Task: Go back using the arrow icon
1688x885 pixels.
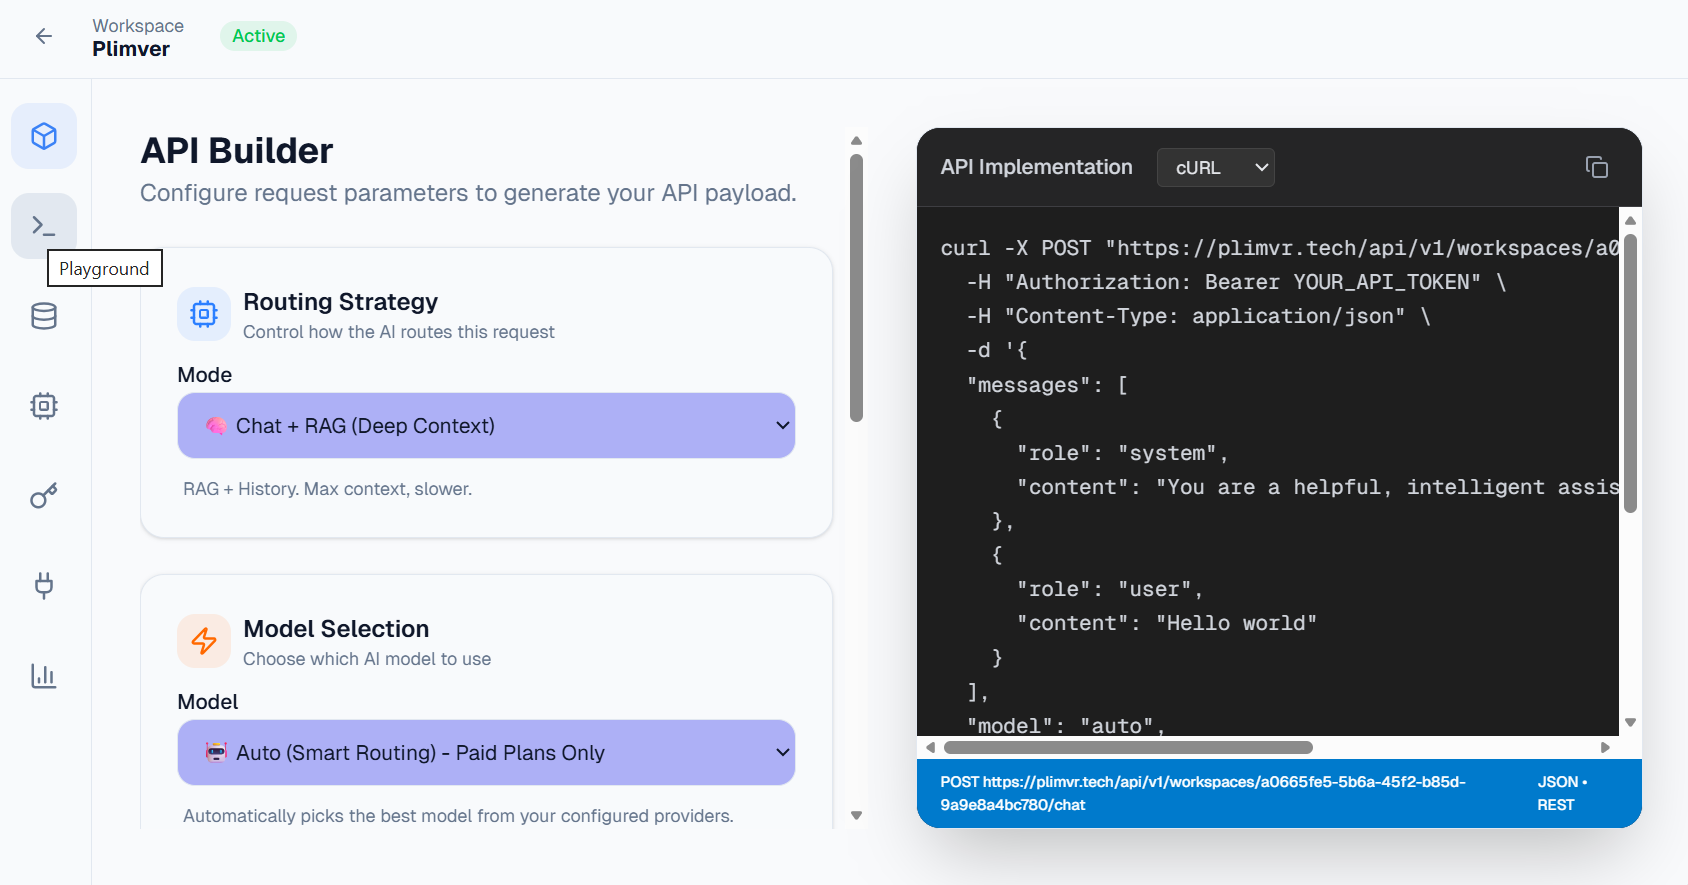Action: [x=44, y=37]
